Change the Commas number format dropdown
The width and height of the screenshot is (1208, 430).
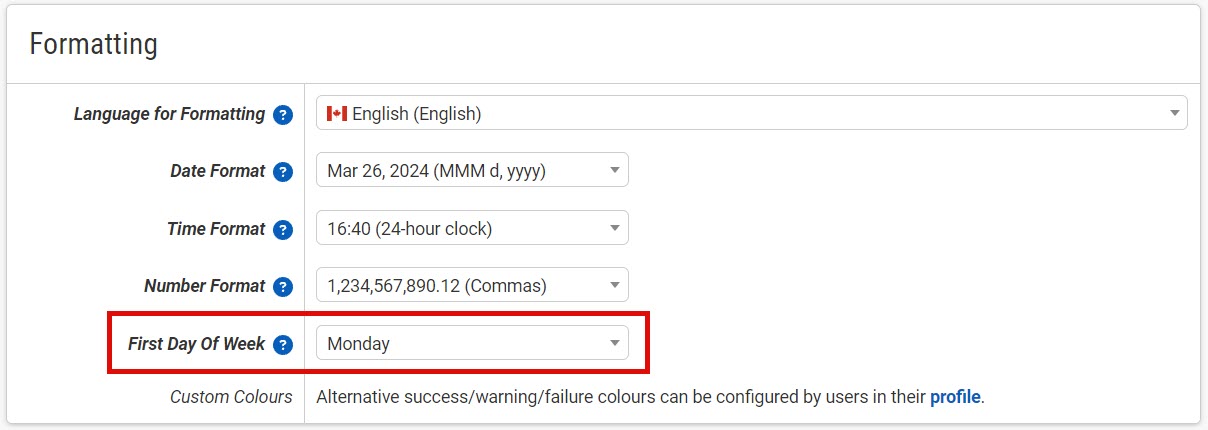coord(472,286)
